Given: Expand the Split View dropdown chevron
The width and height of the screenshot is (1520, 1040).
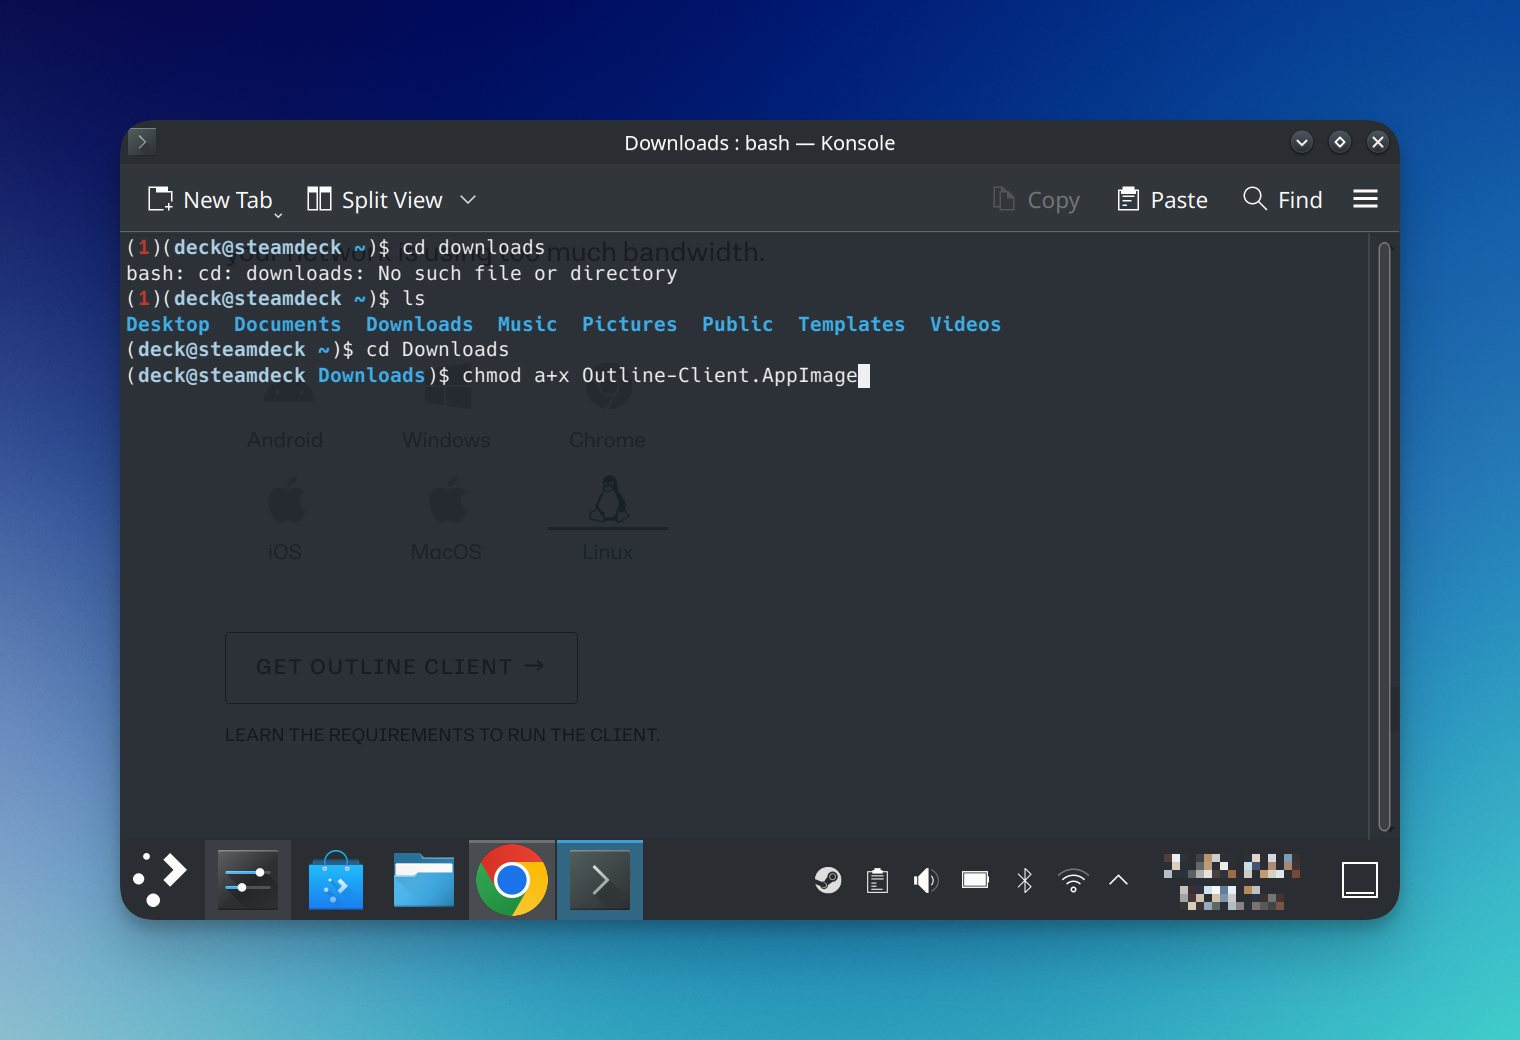Looking at the screenshot, I should (x=468, y=199).
